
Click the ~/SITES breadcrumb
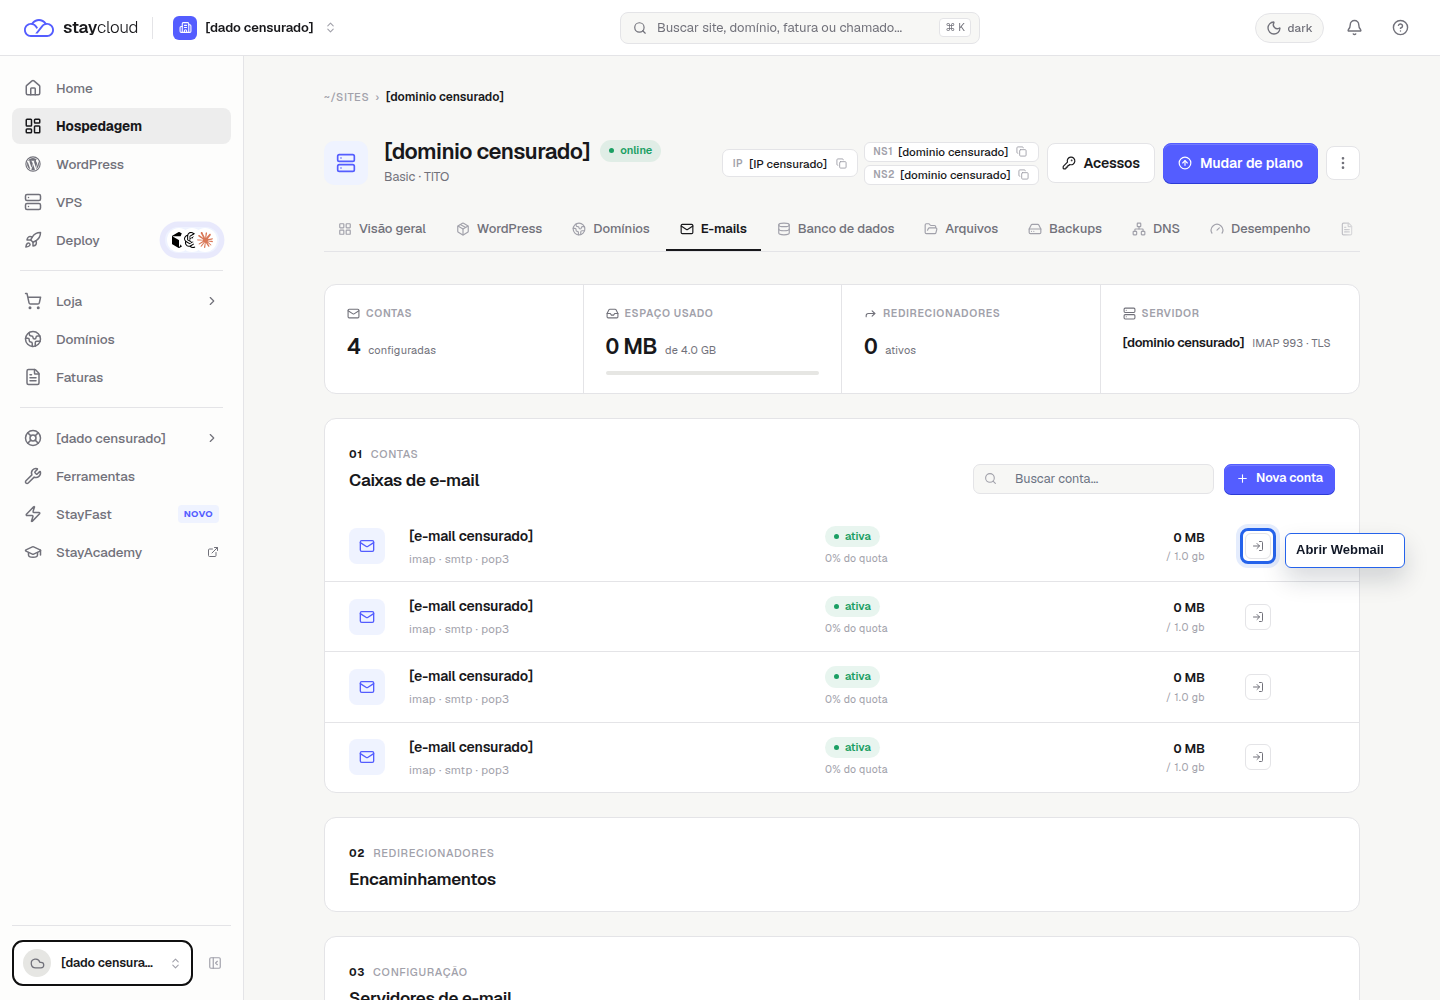click(x=346, y=97)
